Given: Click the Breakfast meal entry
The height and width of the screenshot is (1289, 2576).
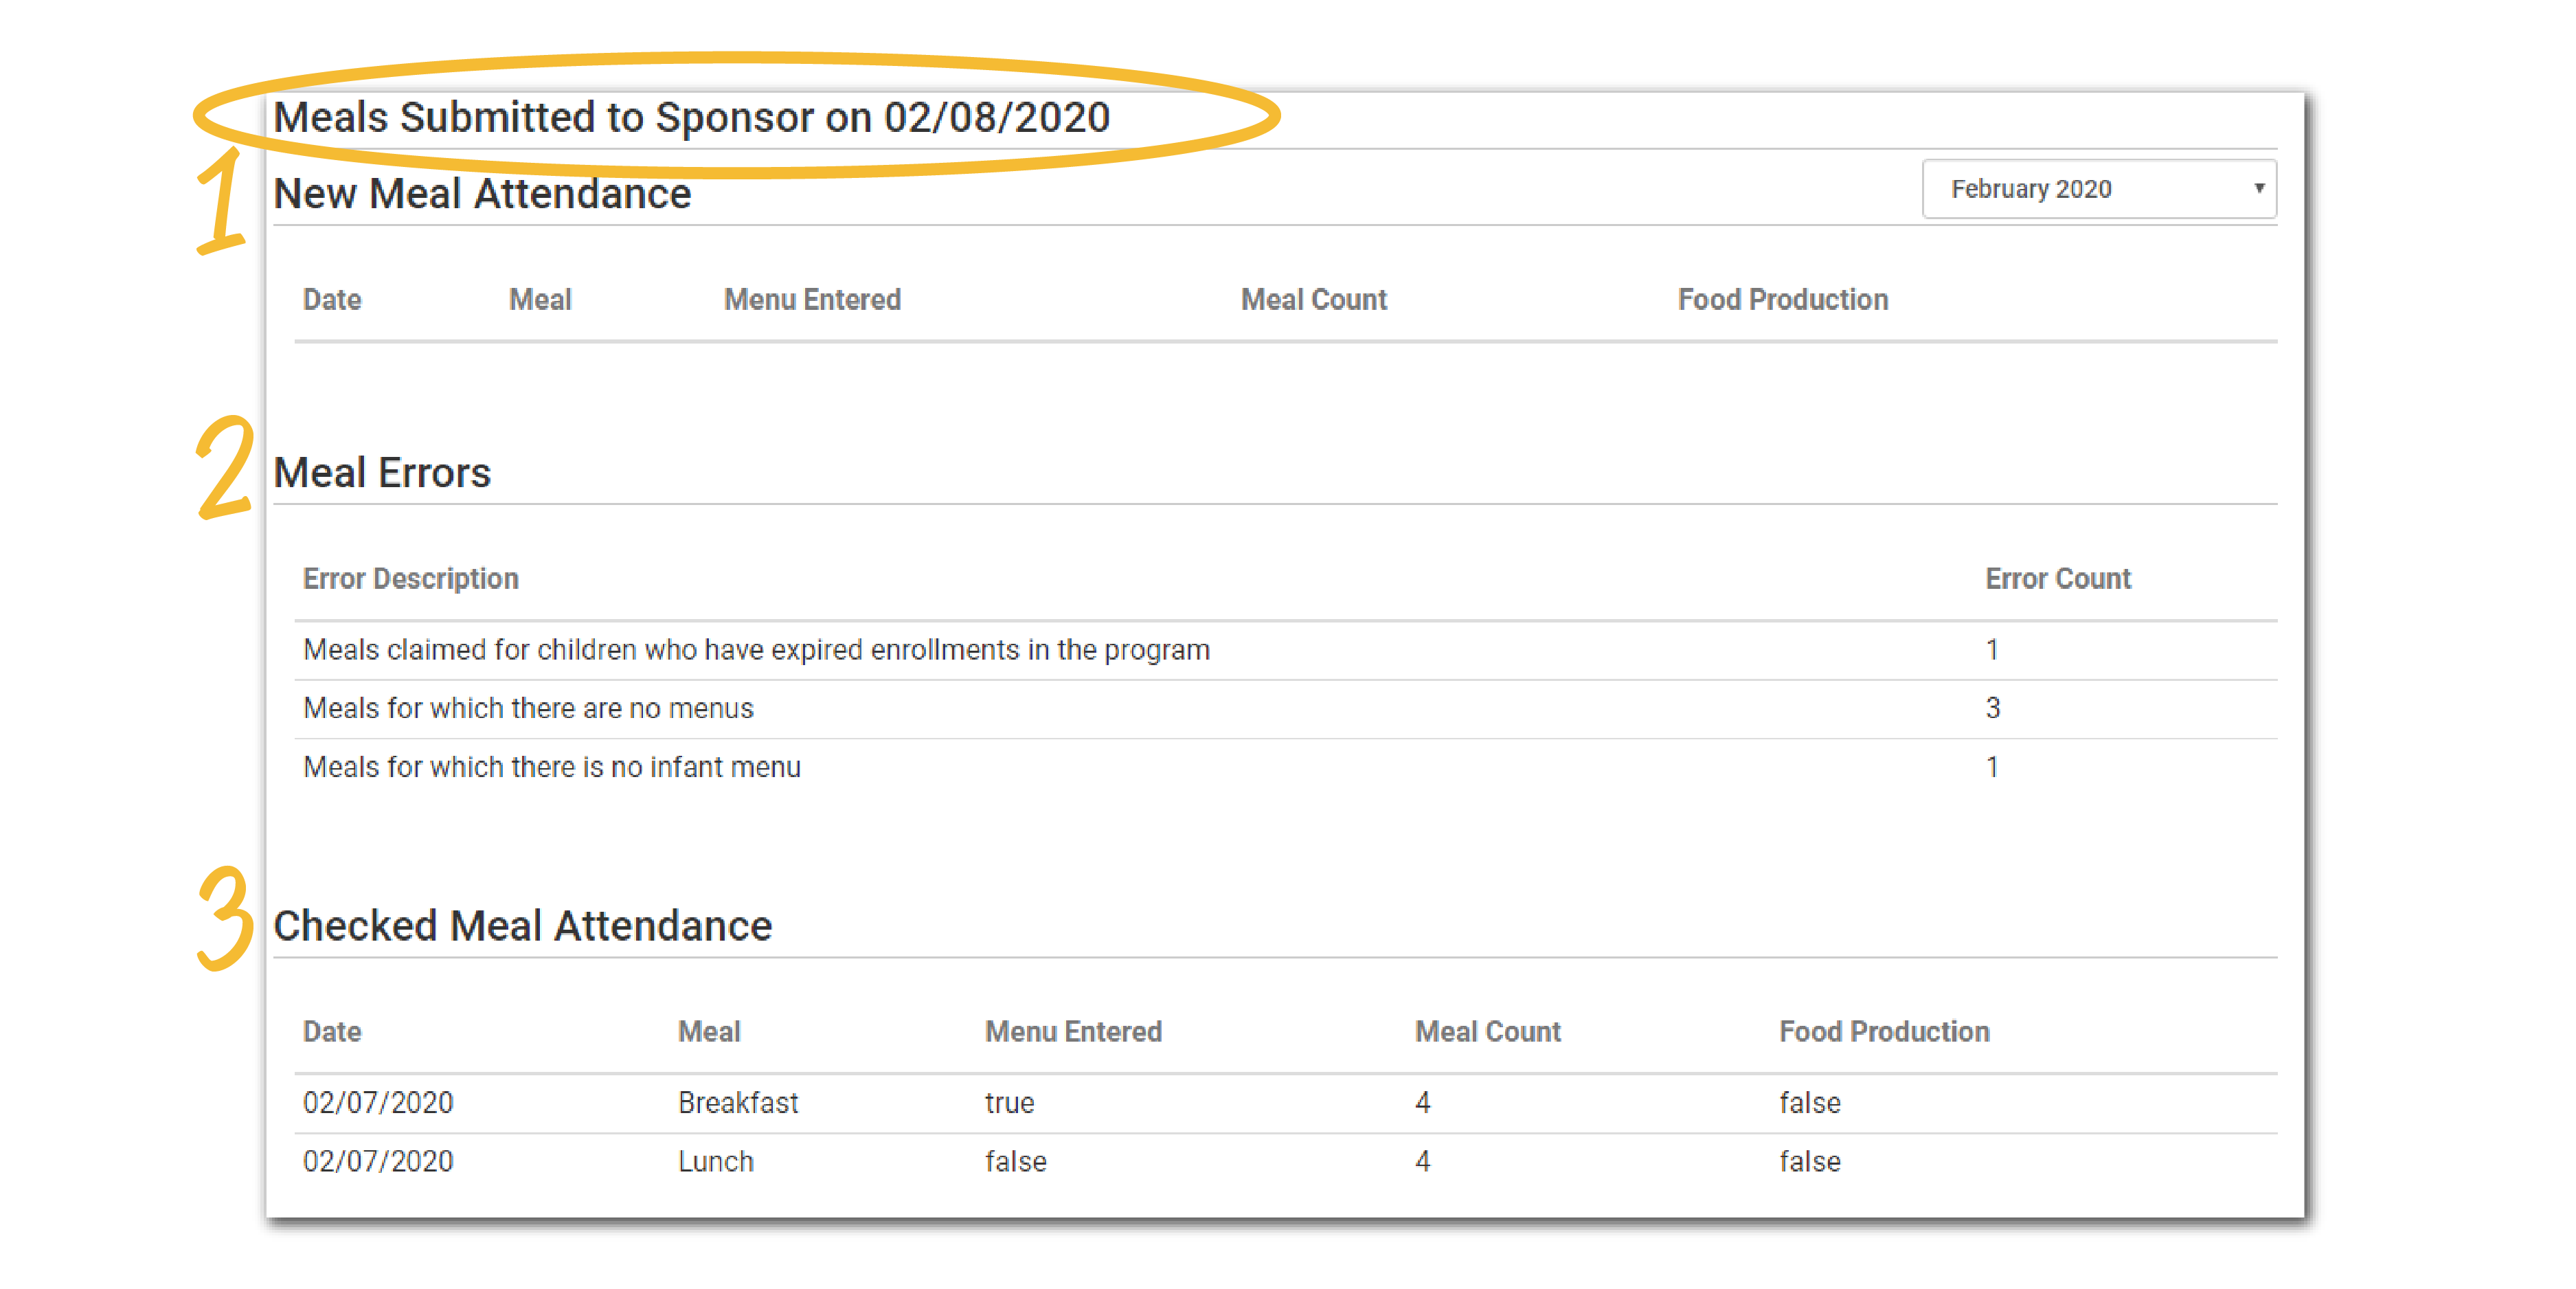Looking at the screenshot, I should [x=737, y=1102].
